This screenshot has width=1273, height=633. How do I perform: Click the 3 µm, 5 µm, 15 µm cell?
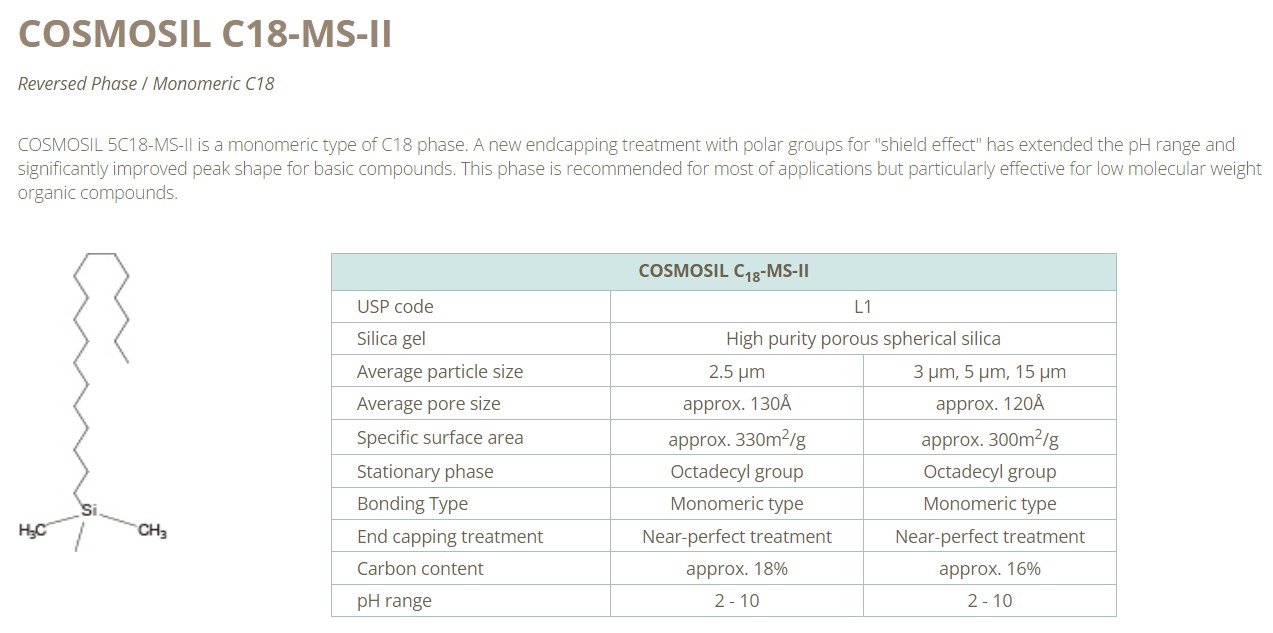990,372
